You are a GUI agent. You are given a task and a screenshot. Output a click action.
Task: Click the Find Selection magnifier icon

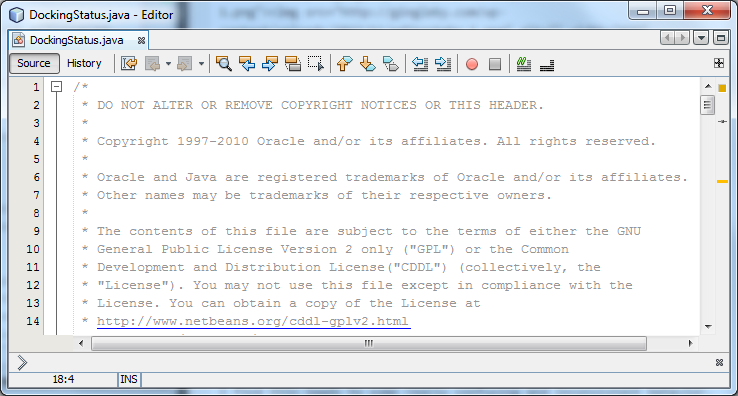pos(224,63)
